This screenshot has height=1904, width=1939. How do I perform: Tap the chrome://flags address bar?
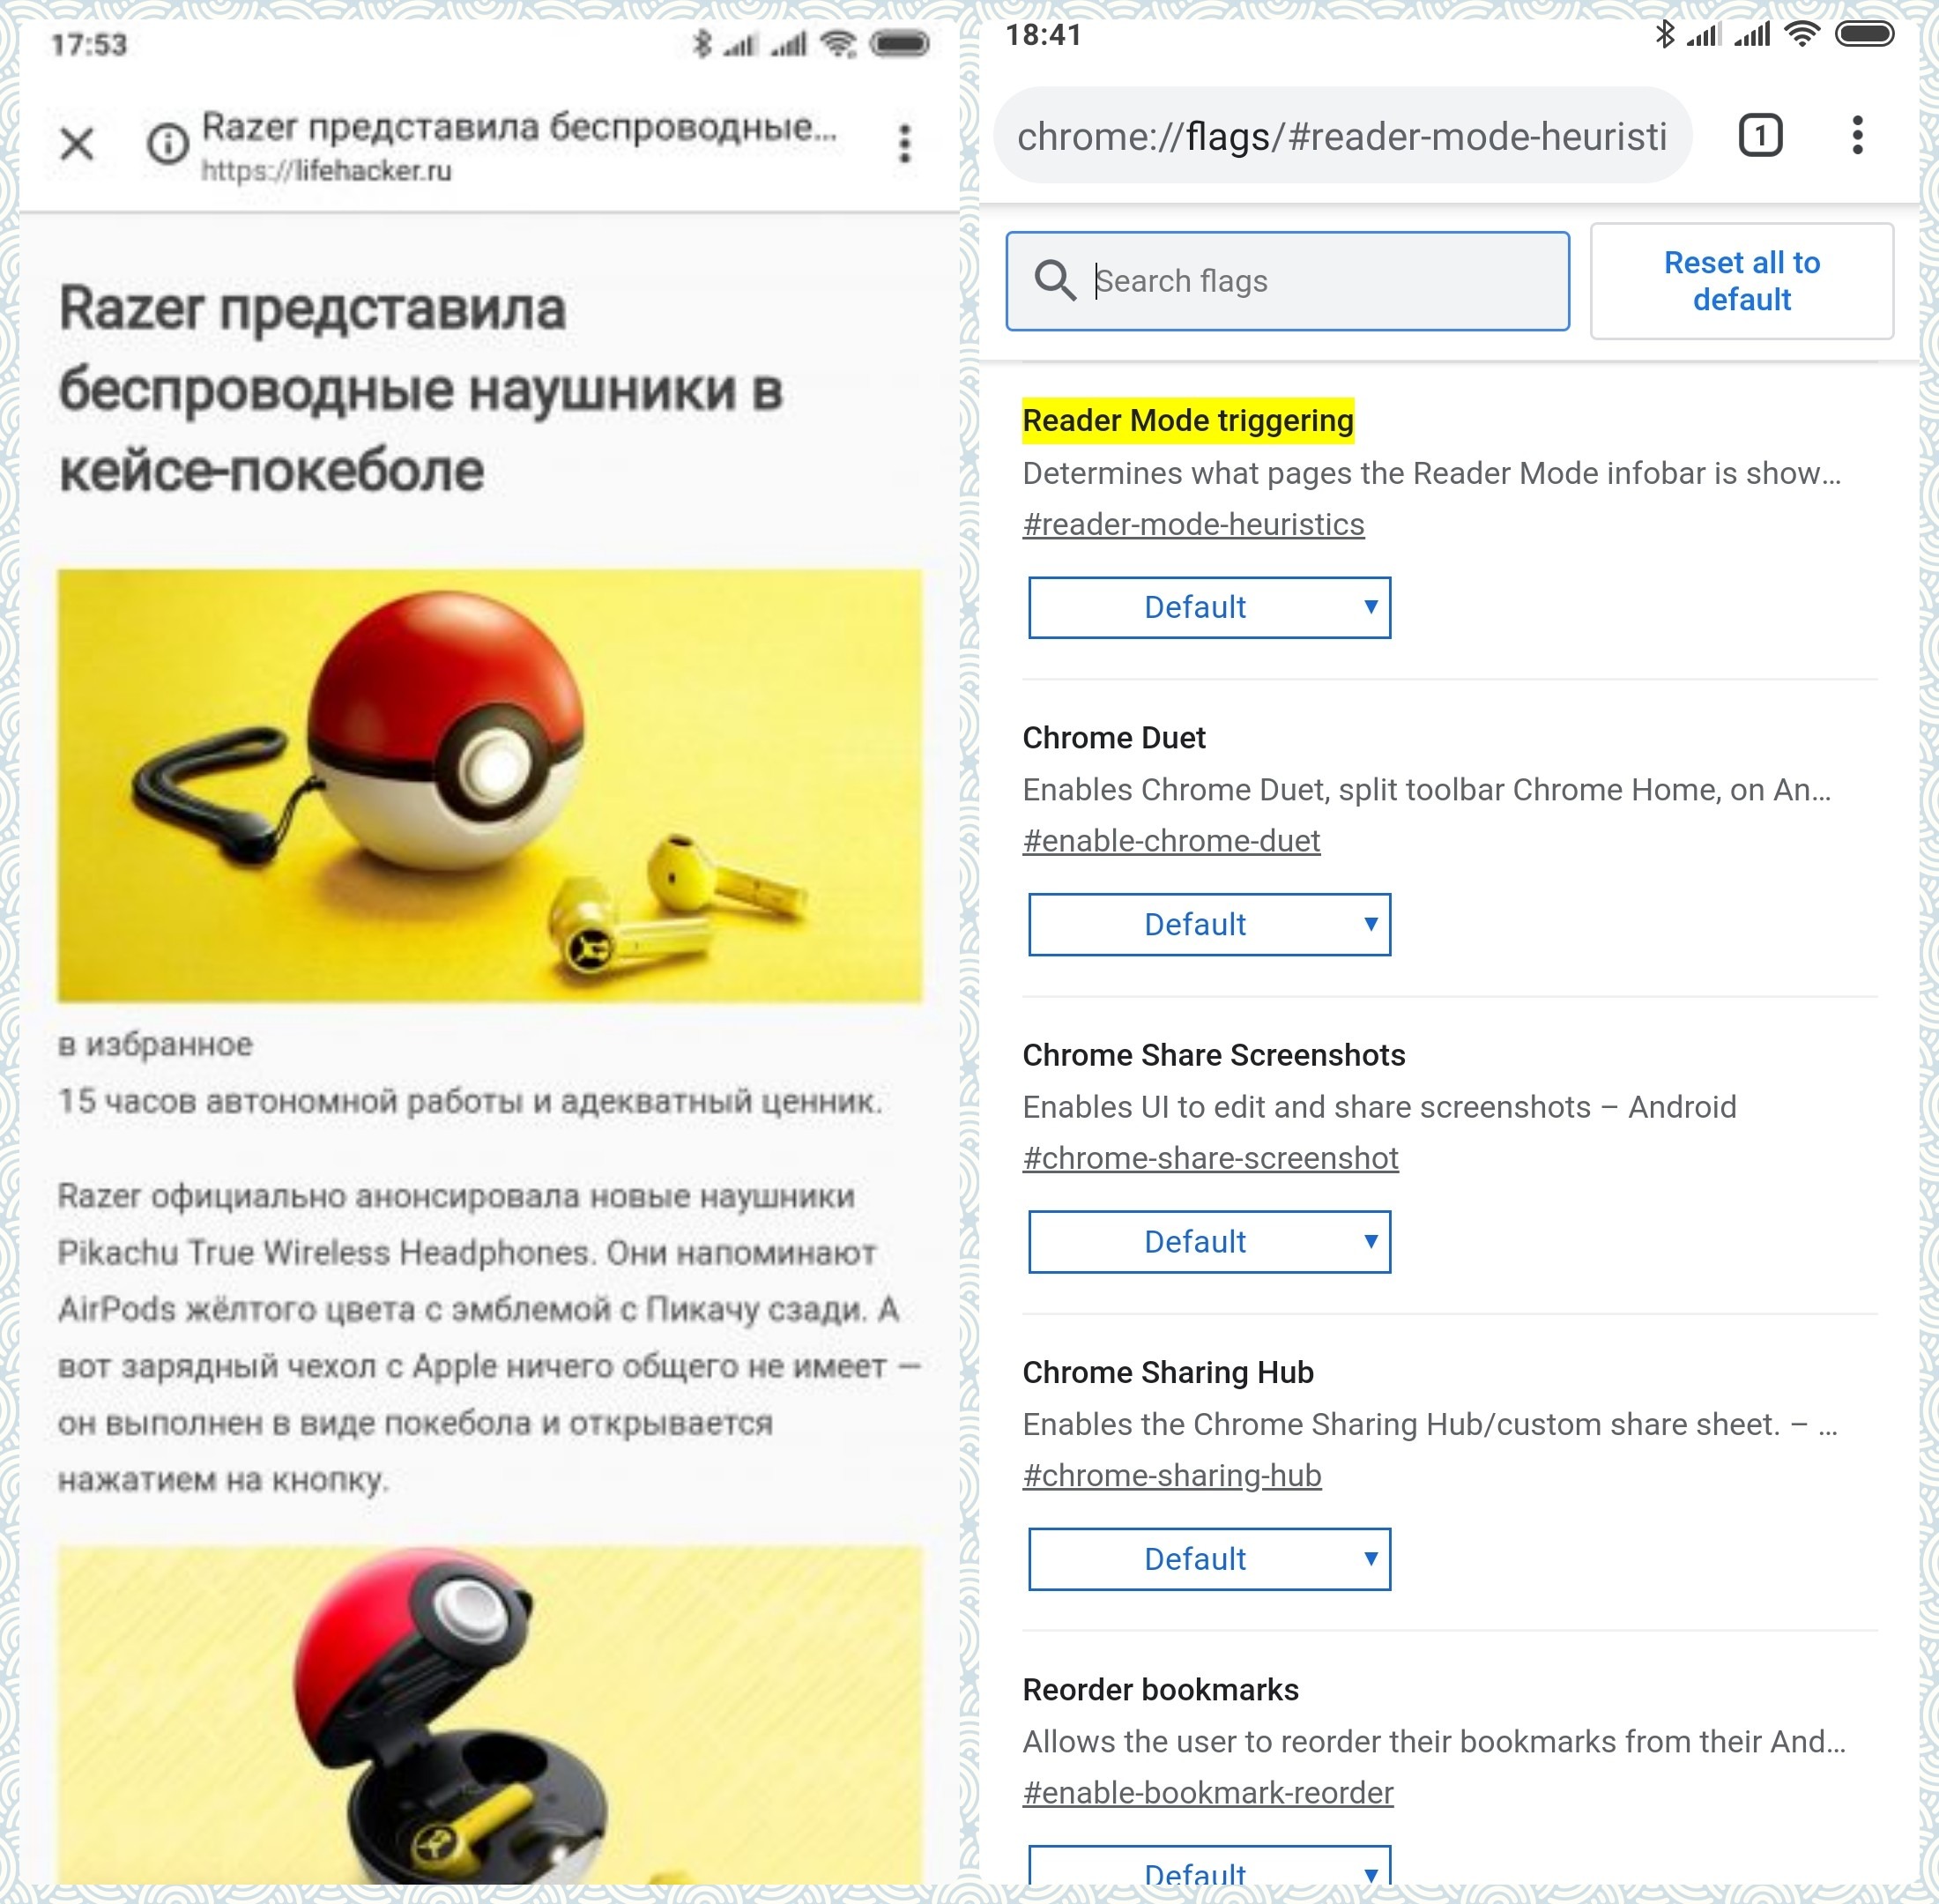(x=1341, y=135)
